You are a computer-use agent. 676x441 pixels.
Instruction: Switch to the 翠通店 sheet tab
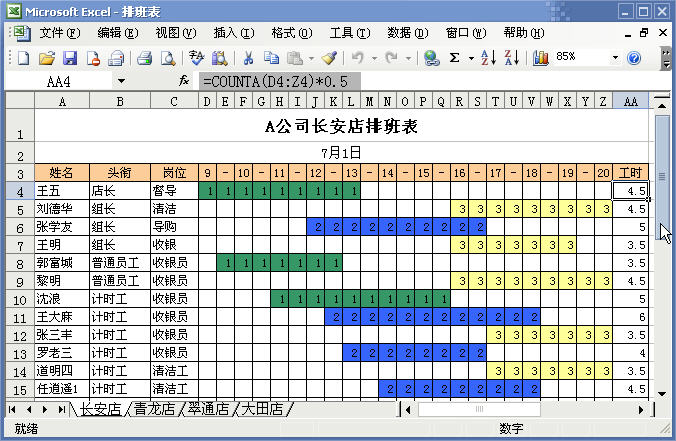point(208,409)
